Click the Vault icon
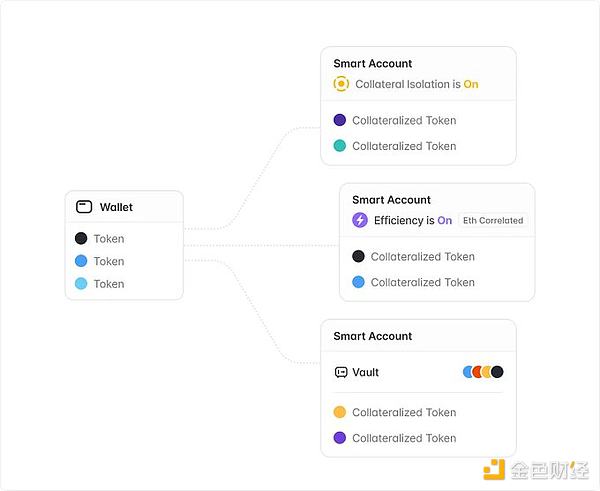 [x=341, y=372]
